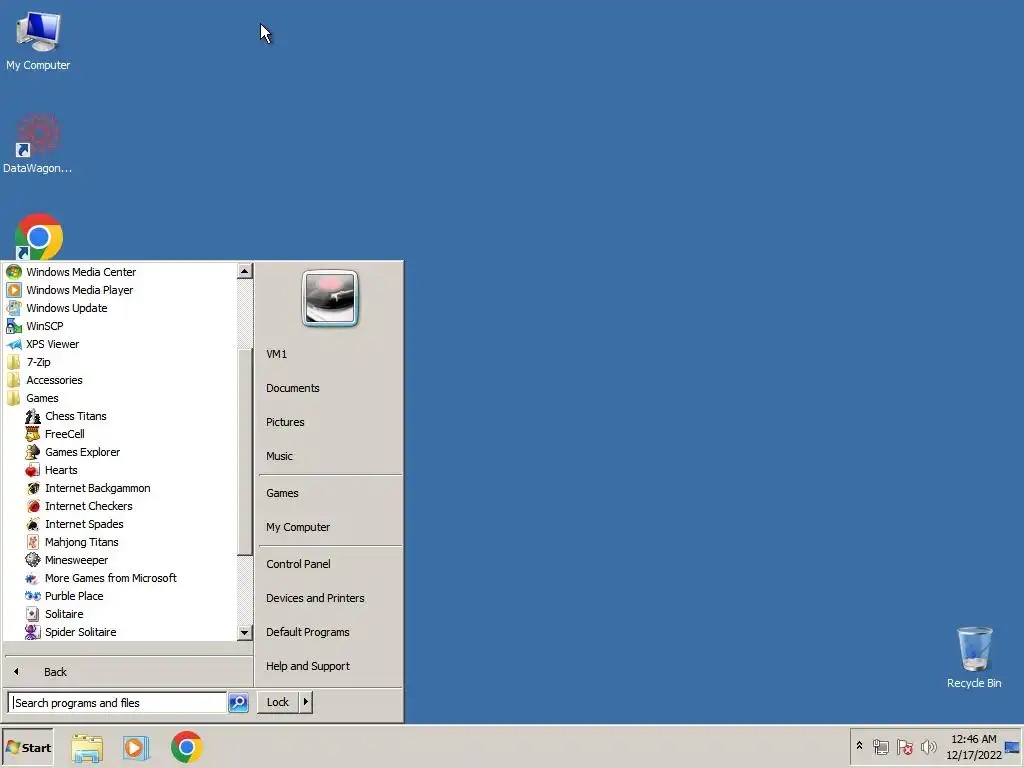Launch Windows Media Player in Start menu list

(x=79, y=290)
